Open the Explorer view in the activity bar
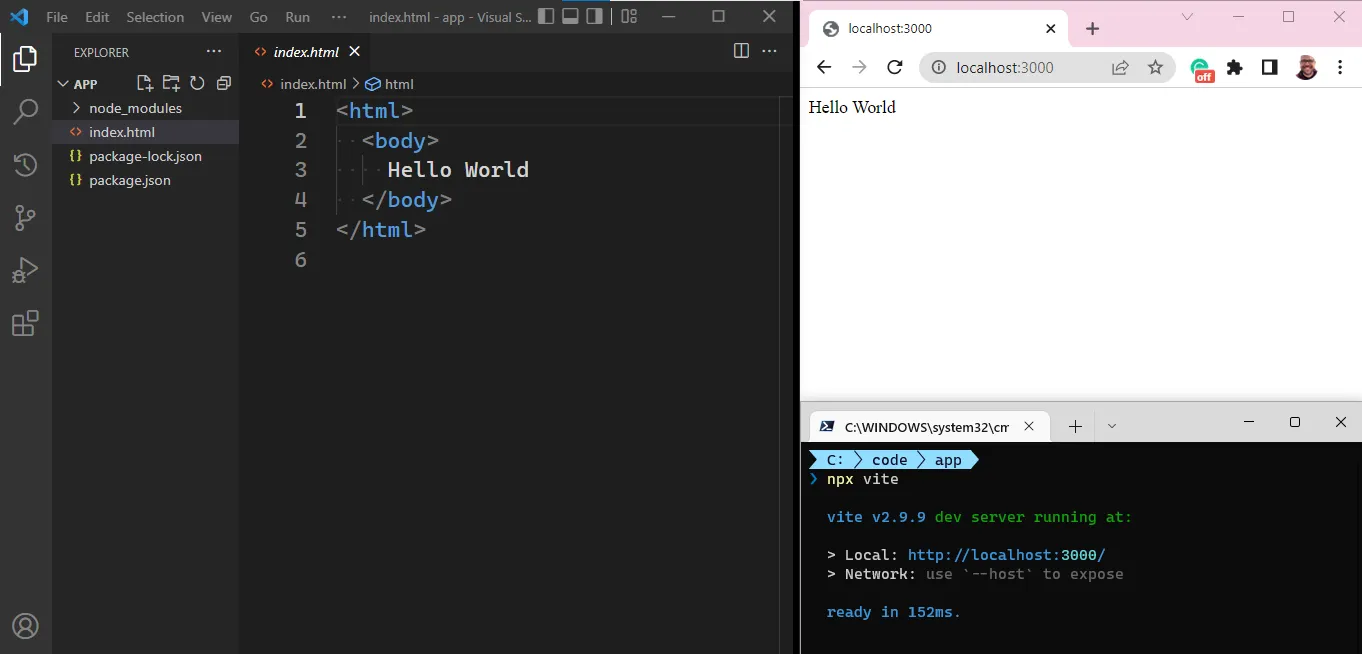The image size is (1362, 654). click(x=25, y=59)
